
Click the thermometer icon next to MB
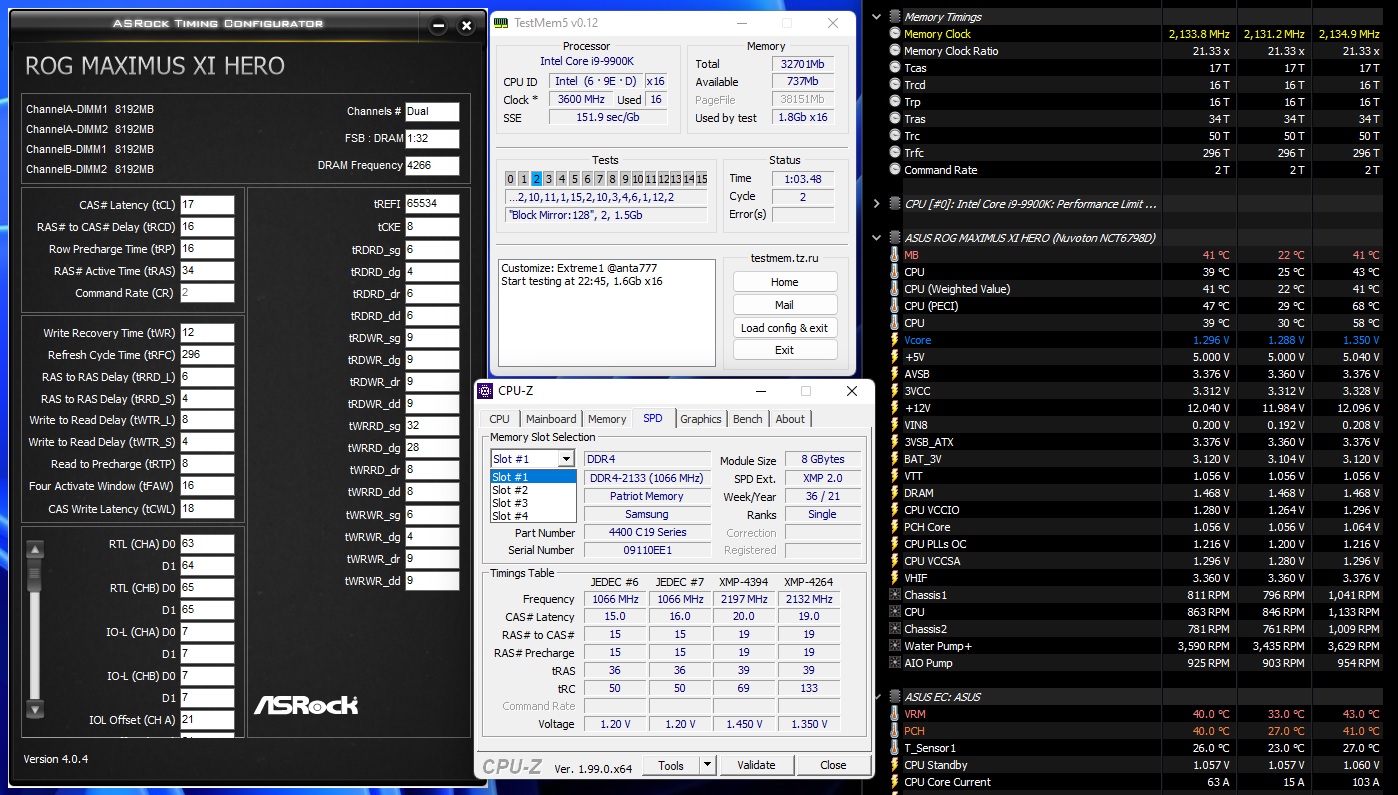pos(895,255)
